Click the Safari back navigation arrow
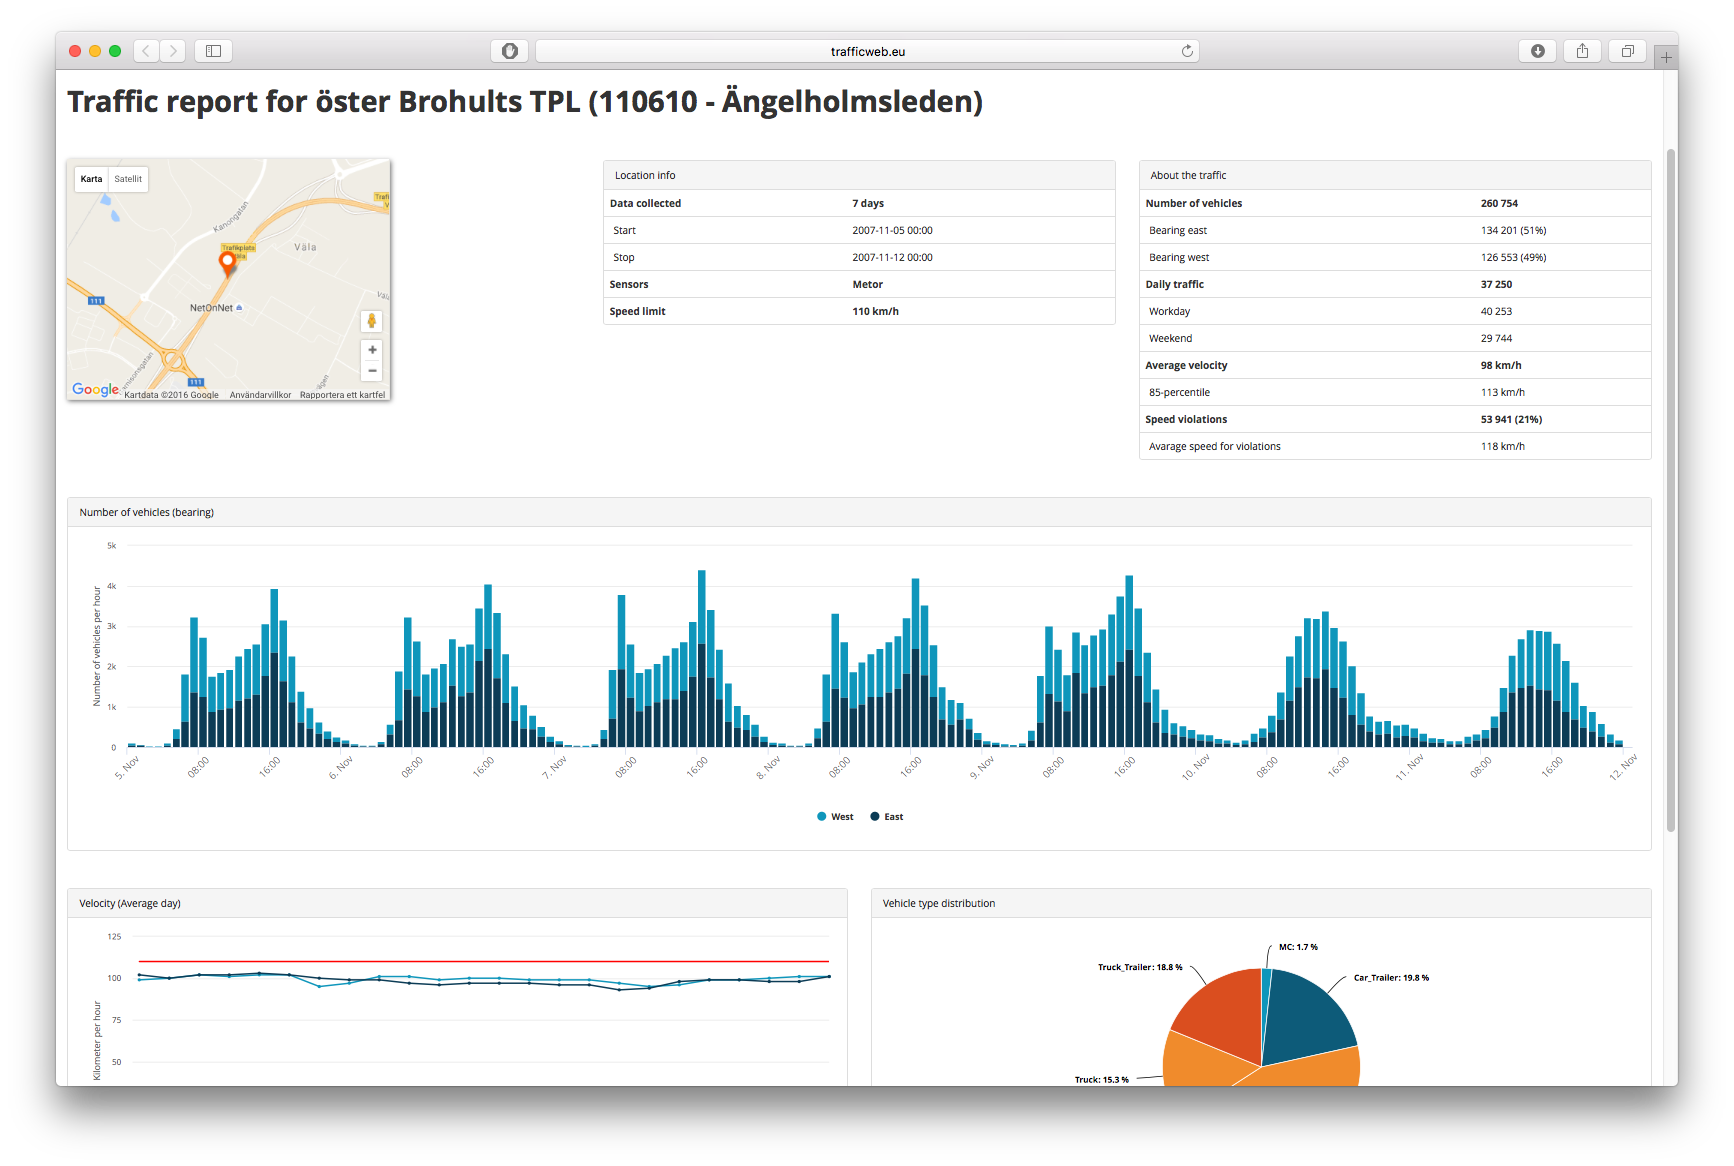1734x1166 pixels. tap(145, 50)
